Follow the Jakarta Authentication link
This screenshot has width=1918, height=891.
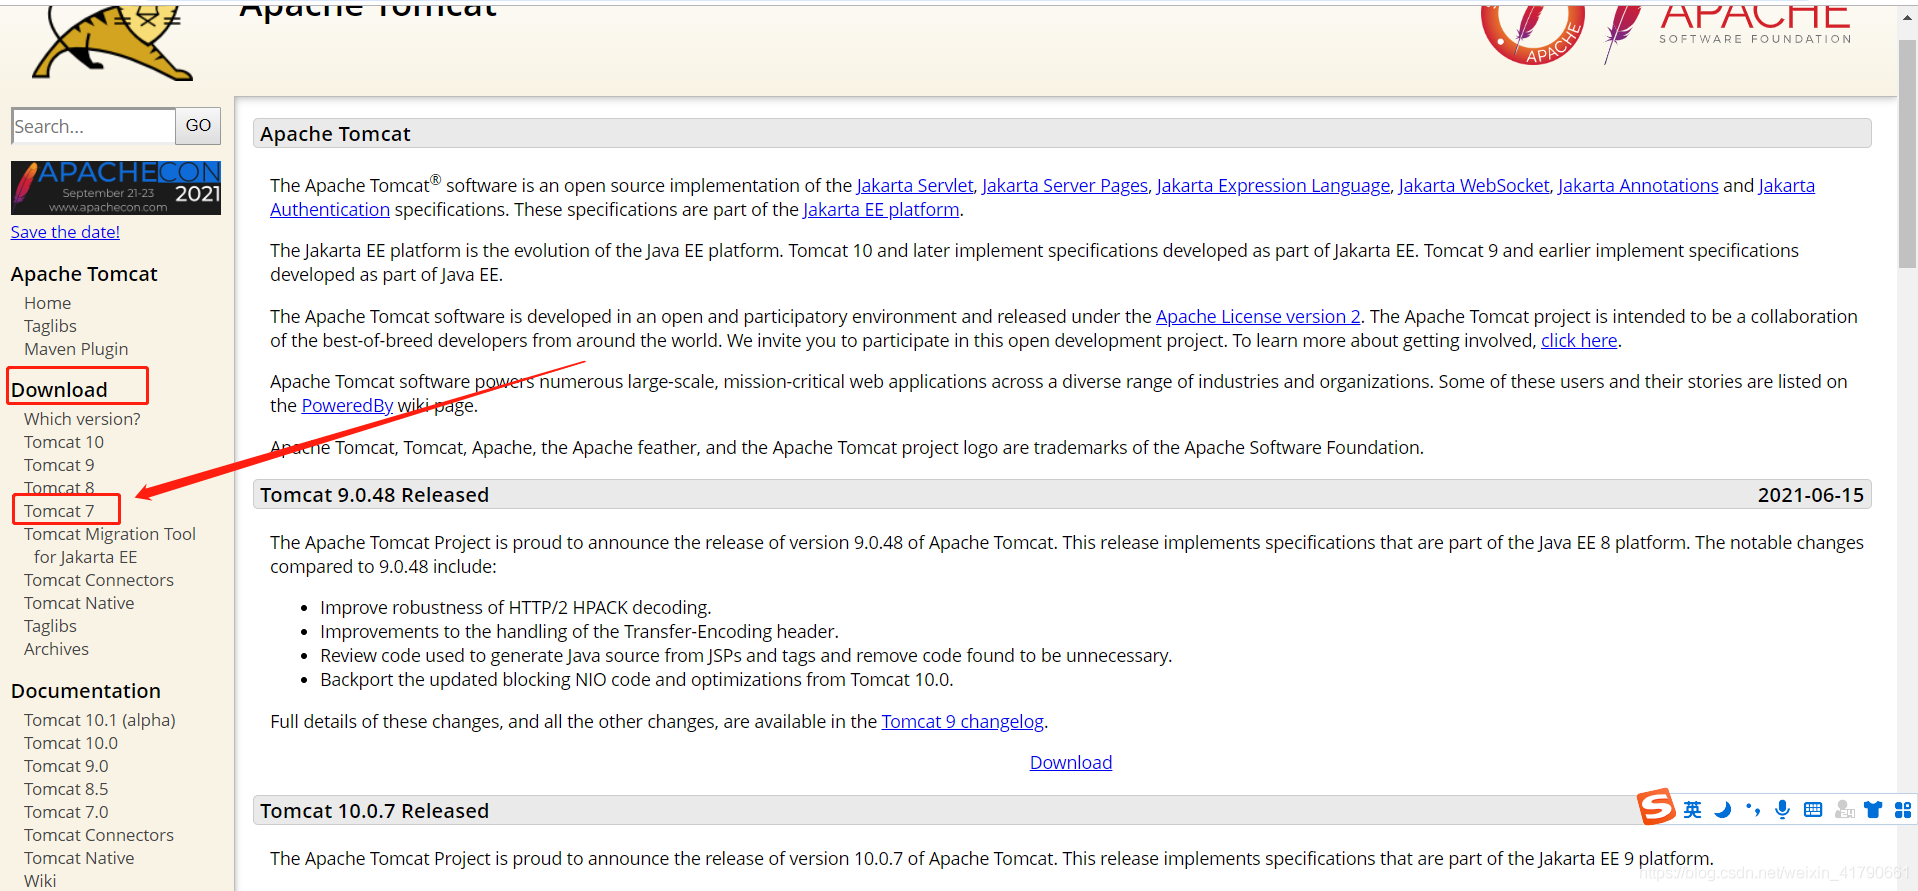[x=330, y=210]
